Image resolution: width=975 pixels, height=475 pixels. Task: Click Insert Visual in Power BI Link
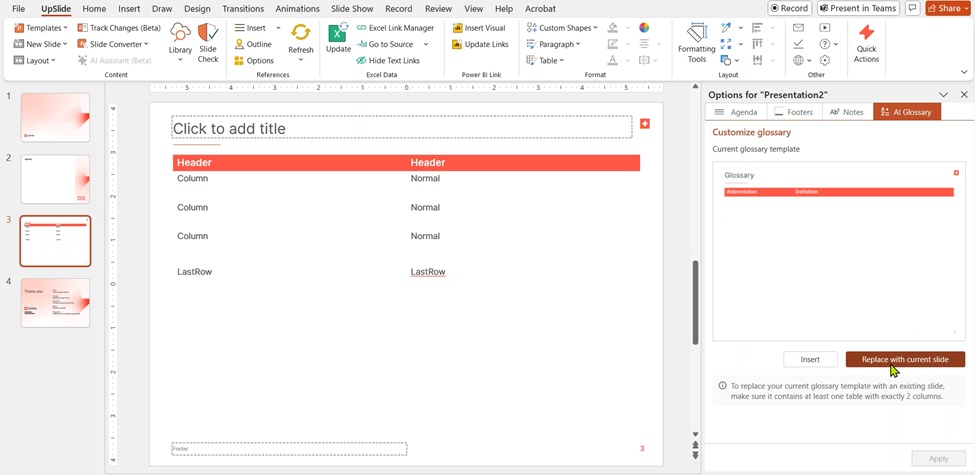pos(479,28)
